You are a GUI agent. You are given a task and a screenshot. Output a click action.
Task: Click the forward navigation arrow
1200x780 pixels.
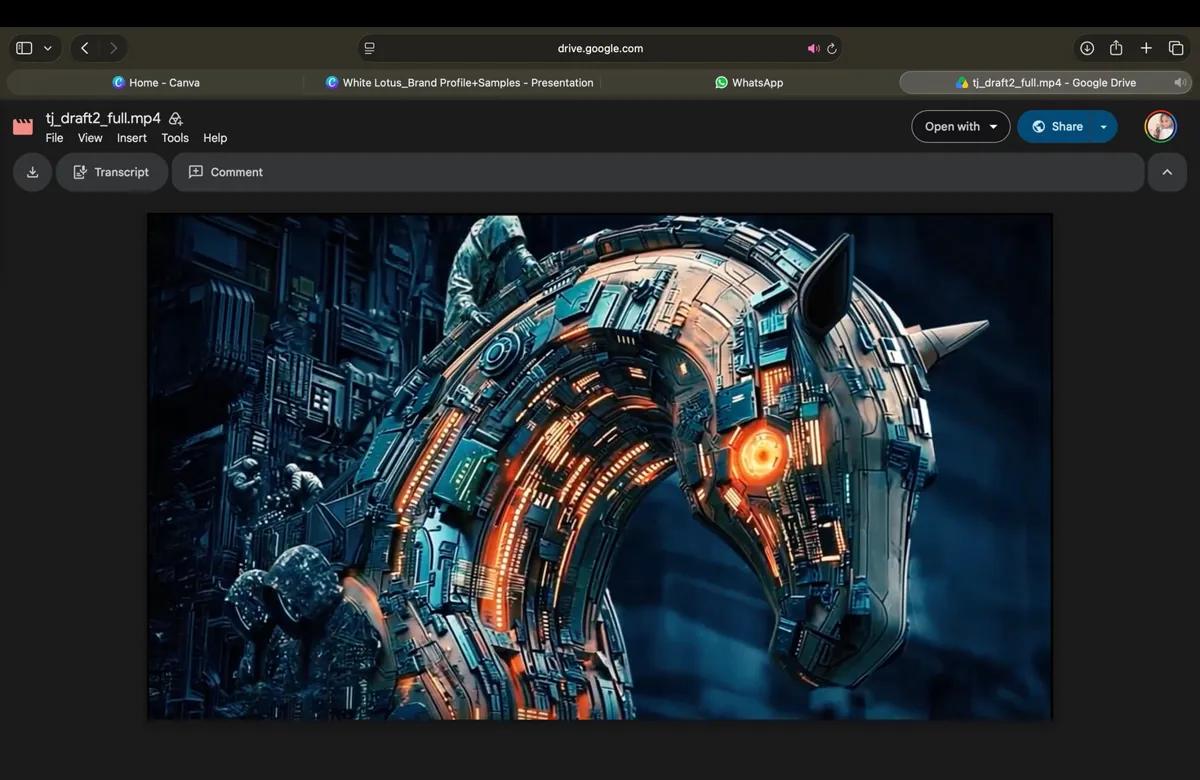coord(113,48)
